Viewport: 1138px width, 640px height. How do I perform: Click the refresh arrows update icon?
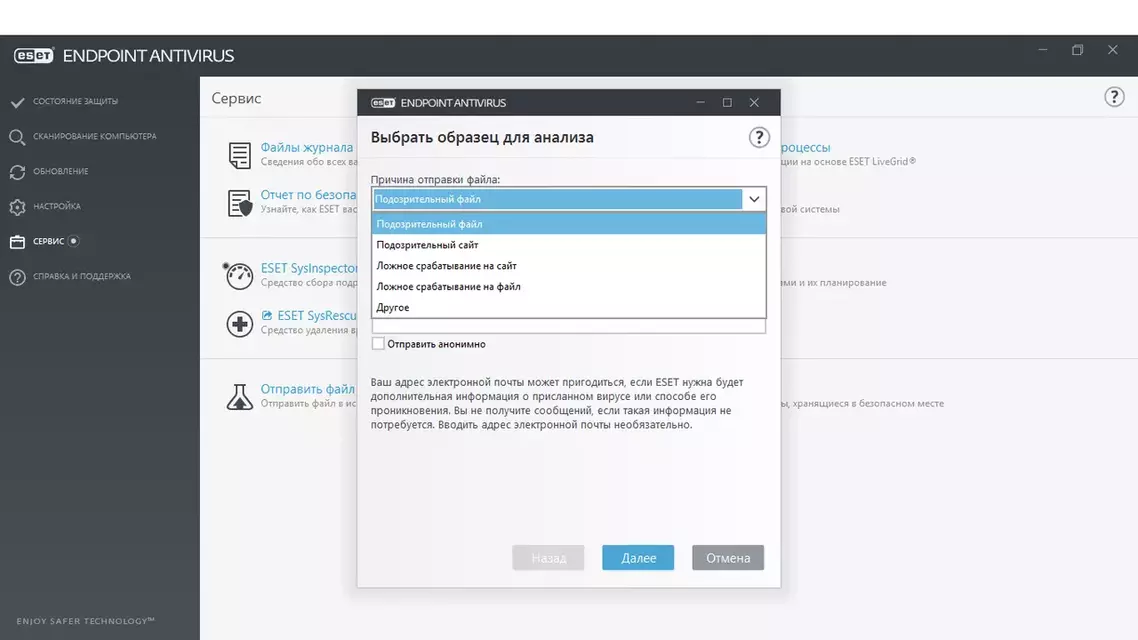click(x=17, y=172)
